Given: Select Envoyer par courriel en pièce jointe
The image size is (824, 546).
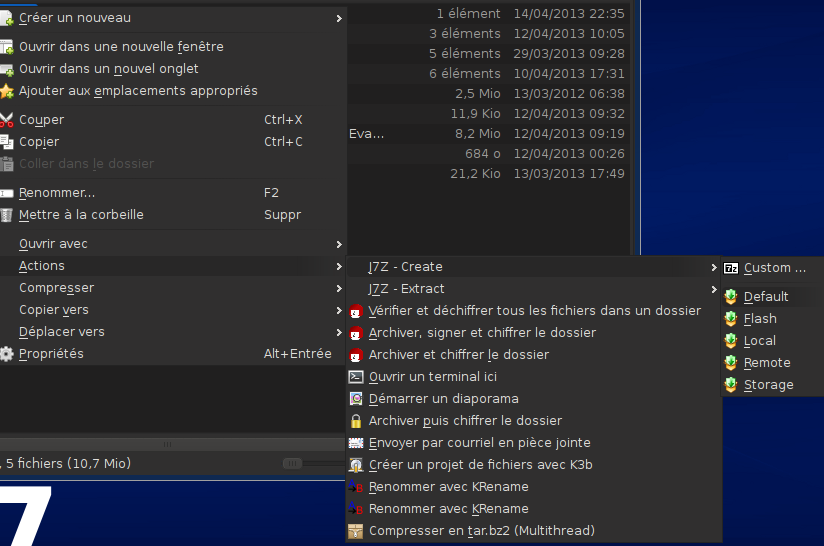Looking at the screenshot, I should click(x=533, y=443).
